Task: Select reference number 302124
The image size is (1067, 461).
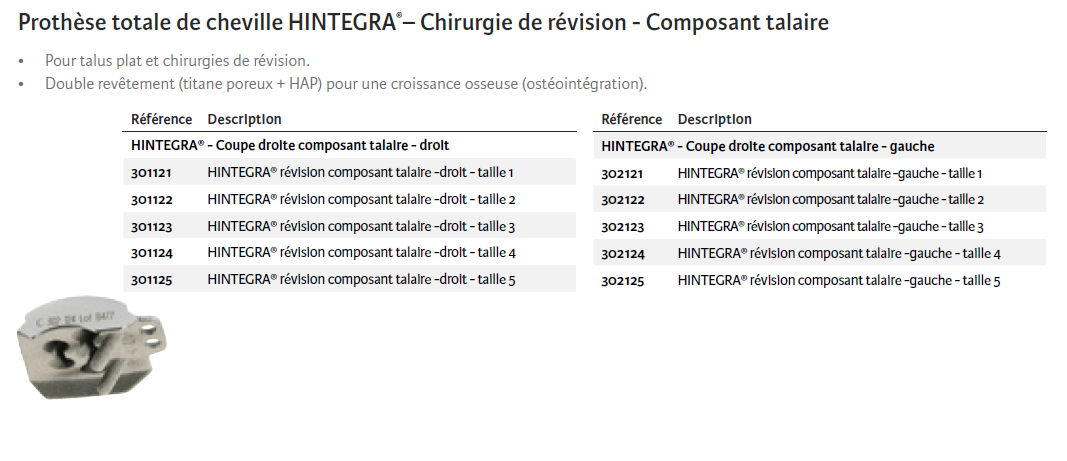Action: (x=622, y=254)
